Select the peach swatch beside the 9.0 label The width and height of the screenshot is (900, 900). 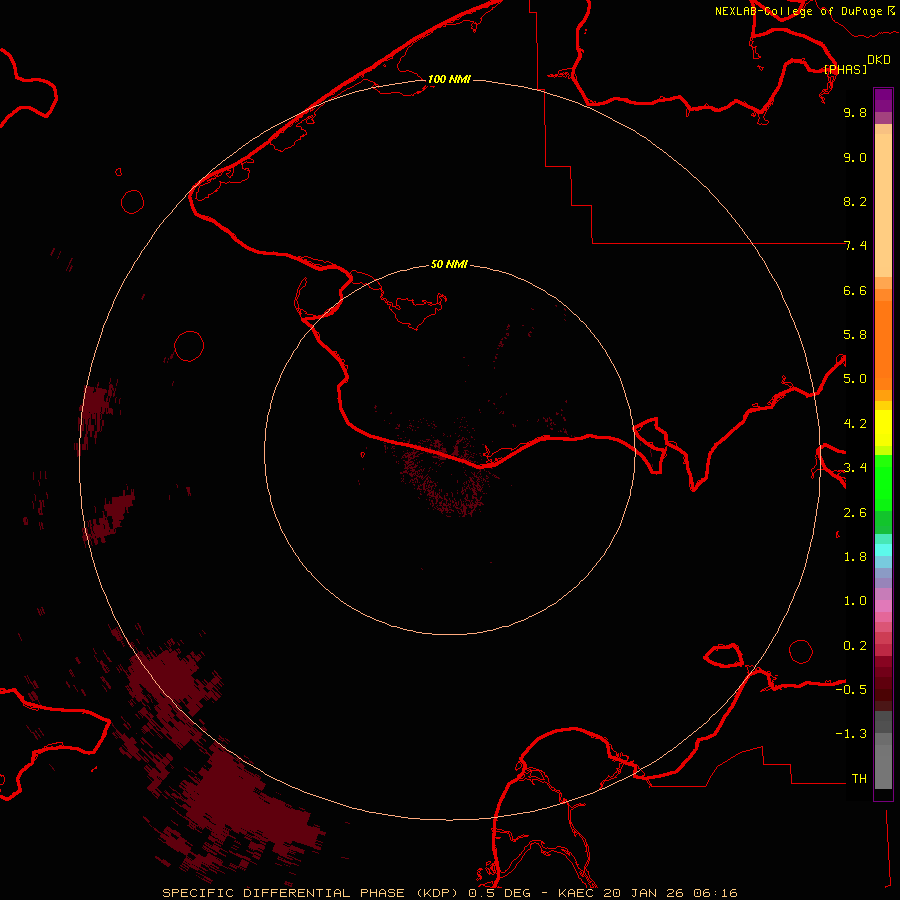point(883,158)
